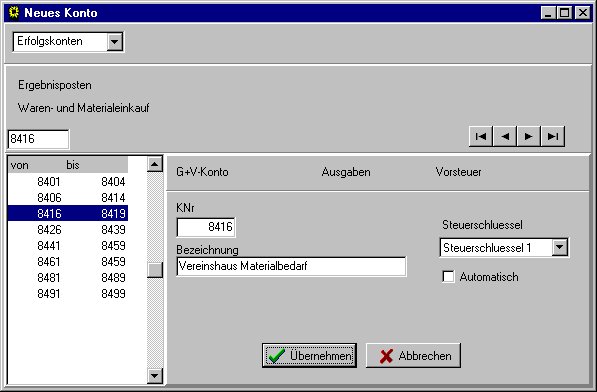Image resolution: width=597 pixels, height=392 pixels.
Task: Select range row 8461 to 8459
Action: click(68, 261)
